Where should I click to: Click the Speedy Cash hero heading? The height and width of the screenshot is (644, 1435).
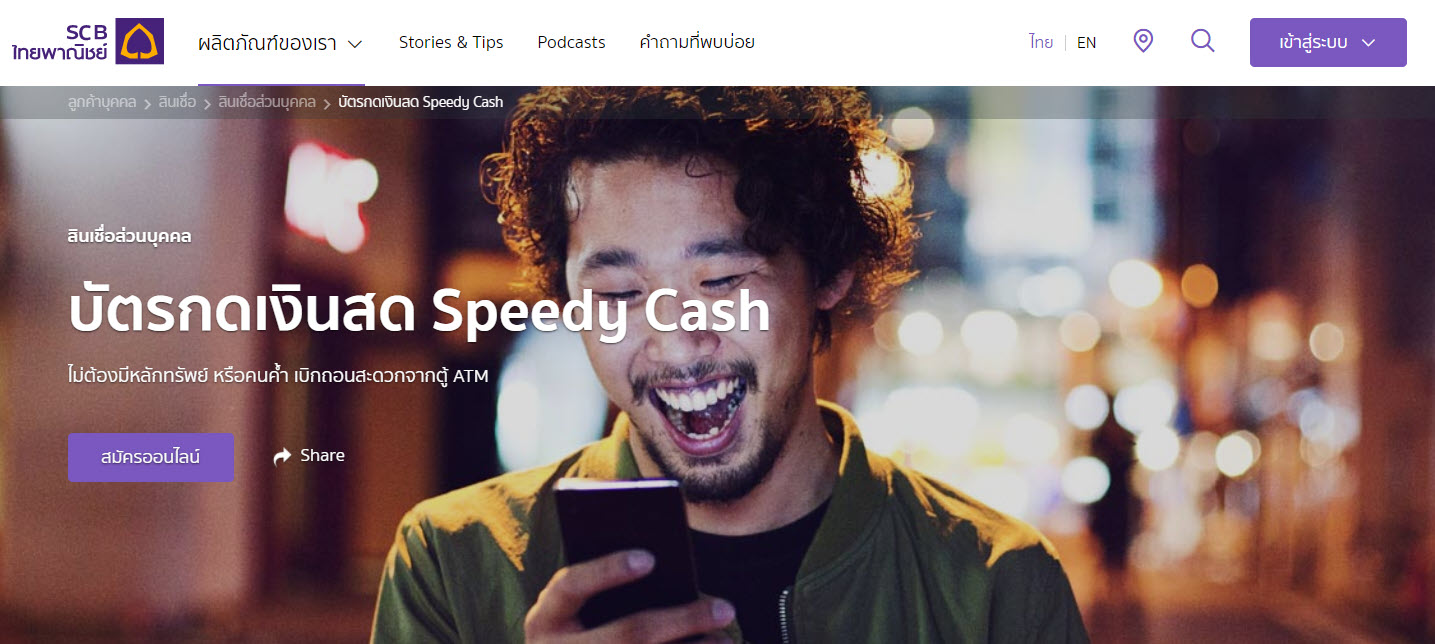pos(419,311)
